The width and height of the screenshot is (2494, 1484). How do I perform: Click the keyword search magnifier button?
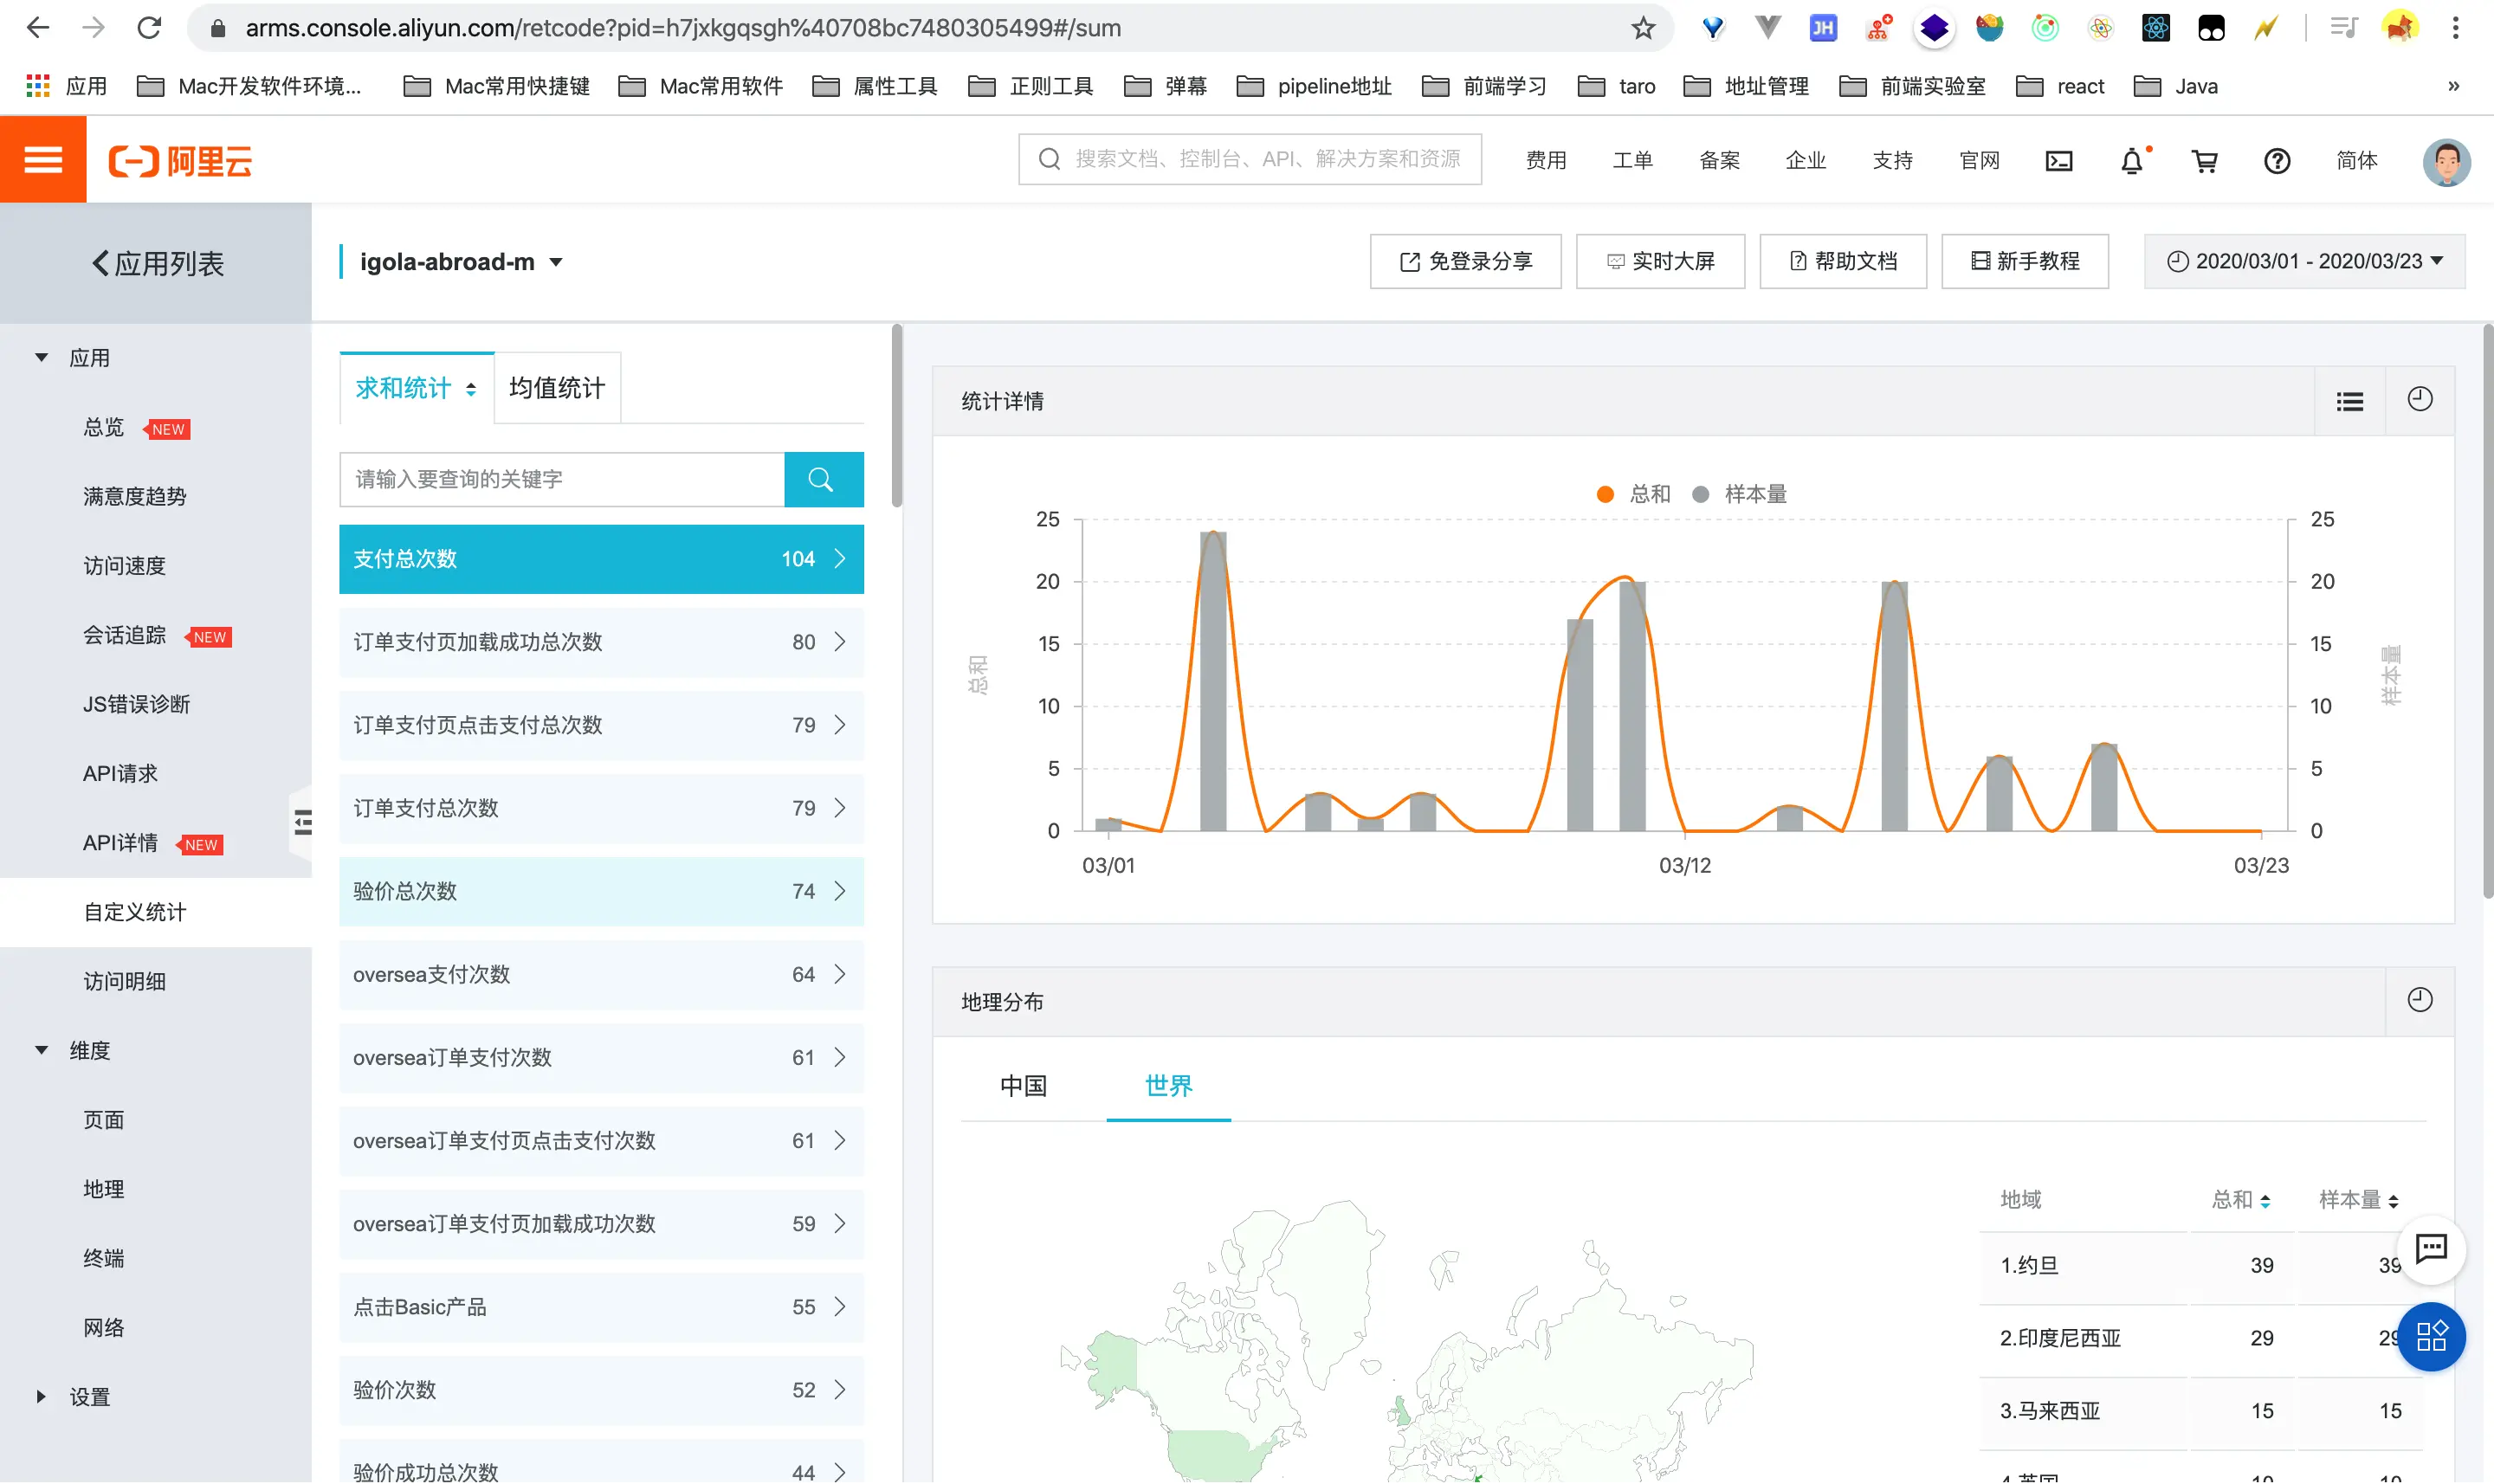coord(822,480)
